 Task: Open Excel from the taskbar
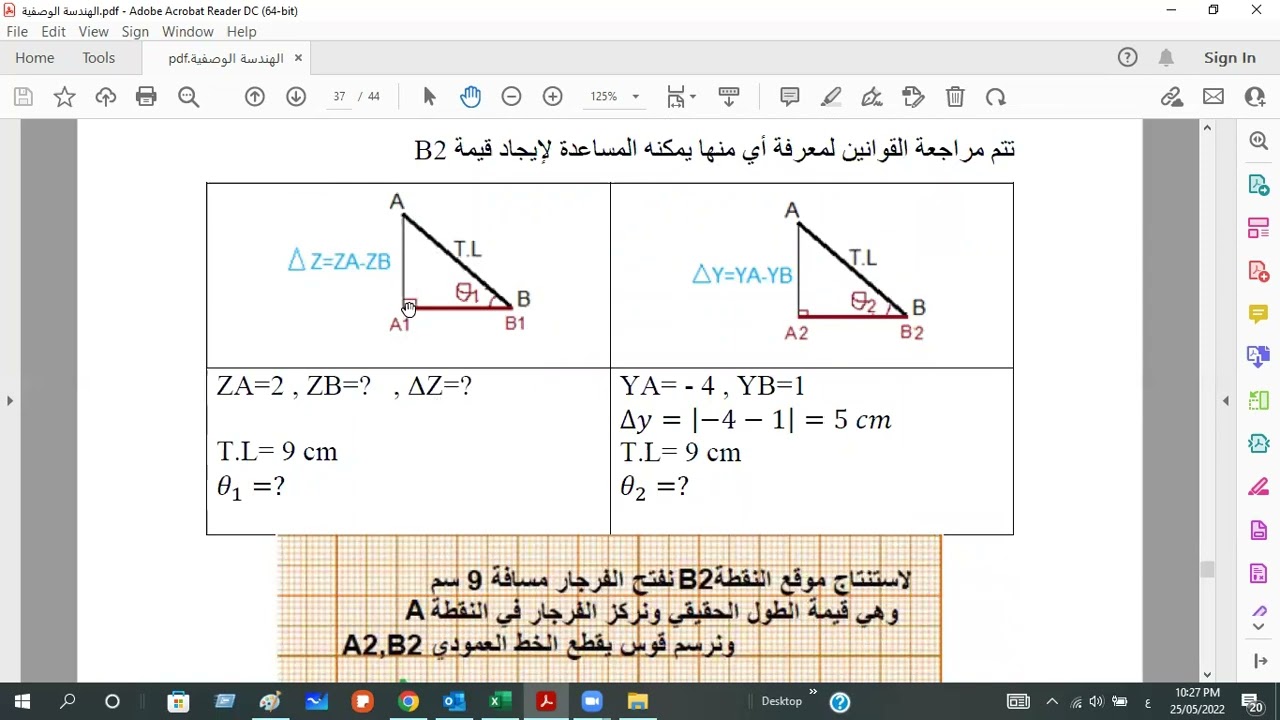tap(500, 702)
